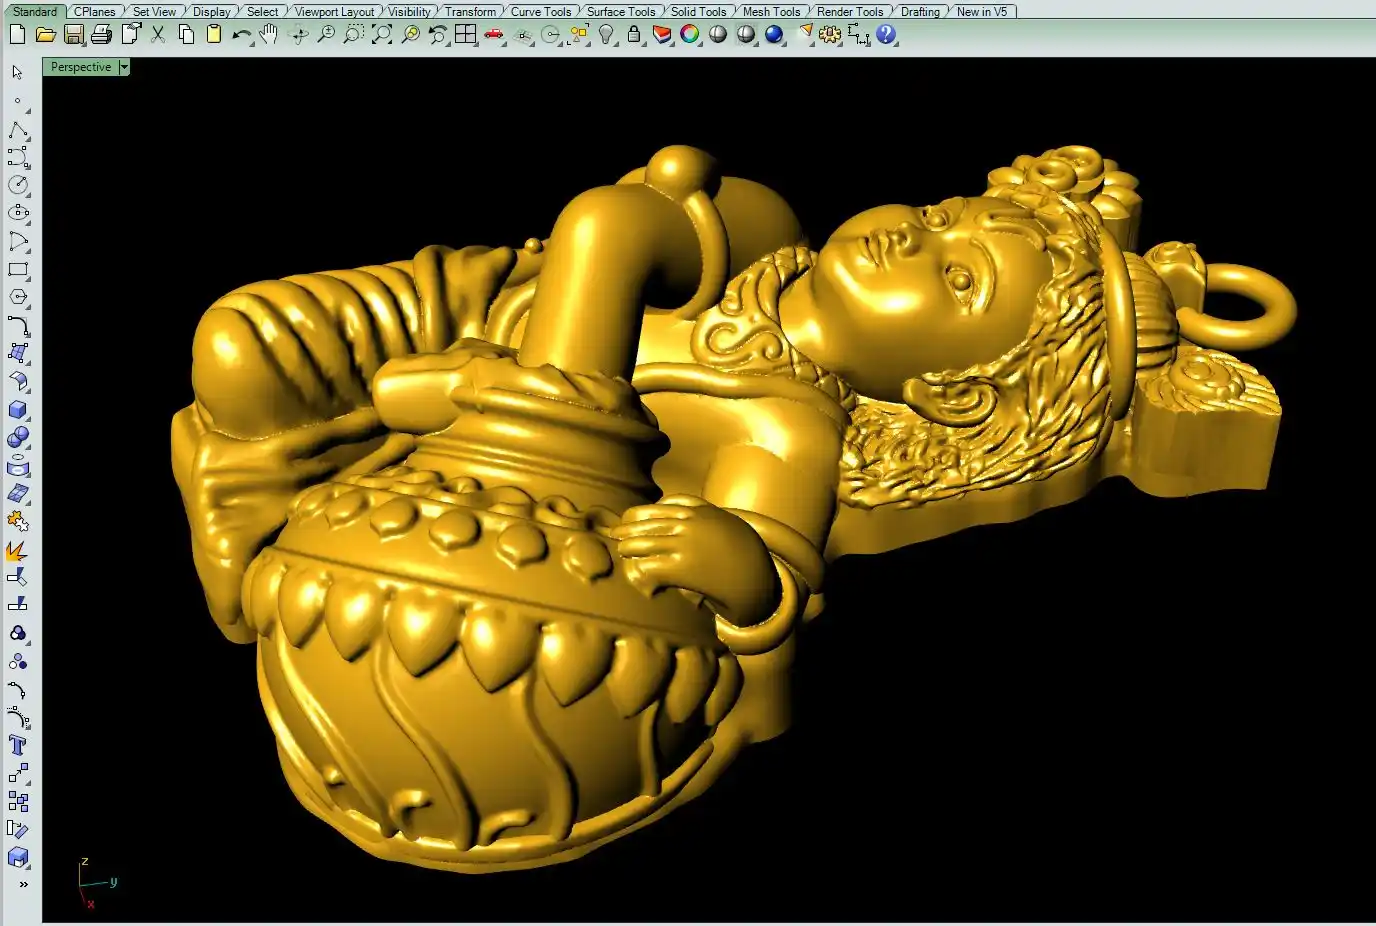The width and height of the screenshot is (1376, 926).
Task: Click the Rectangle tool icon
Action: [x=18, y=269]
